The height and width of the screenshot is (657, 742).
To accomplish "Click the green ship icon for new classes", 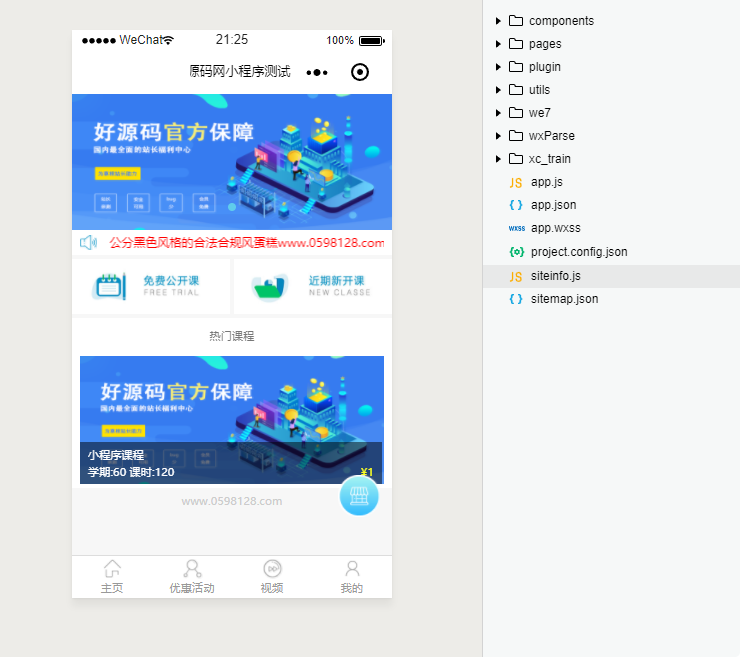I will [270, 287].
